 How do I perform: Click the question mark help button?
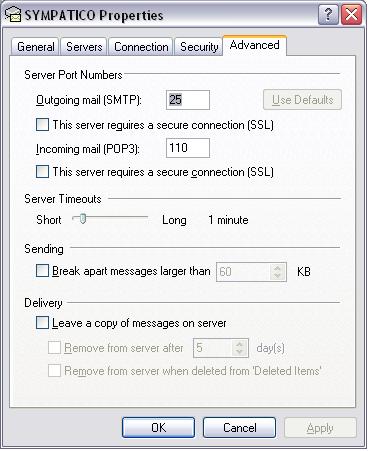click(328, 15)
